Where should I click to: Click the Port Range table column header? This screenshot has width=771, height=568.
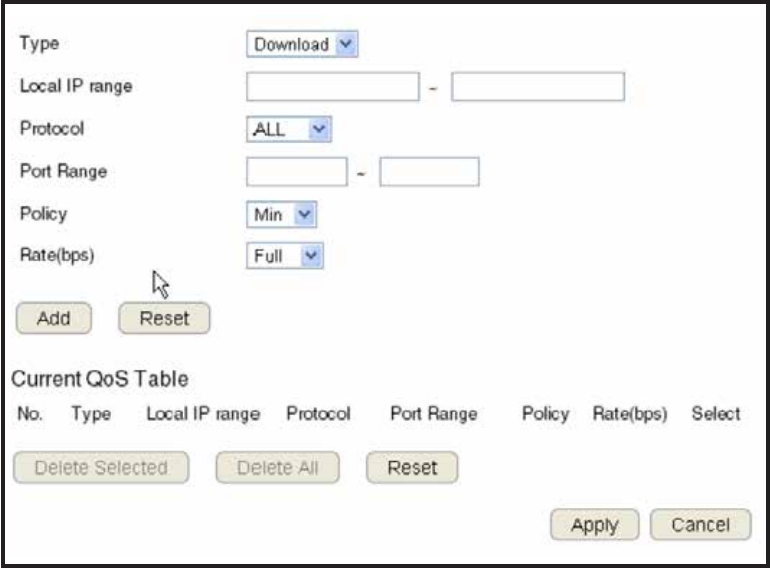[x=433, y=413]
